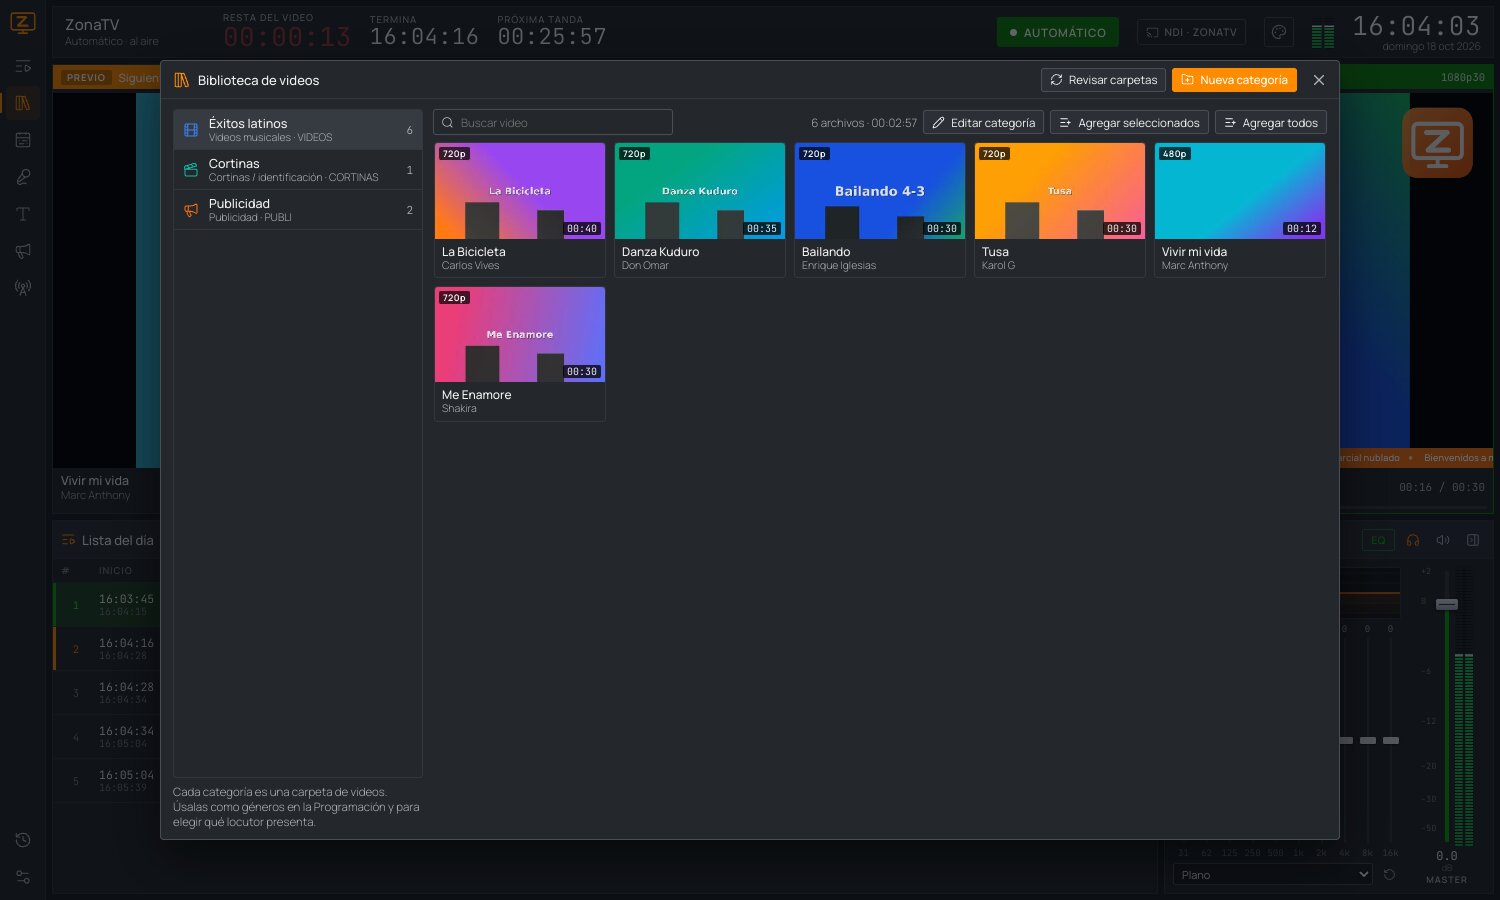Select the Cortinas category

pyautogui.click(x=297, y=170)
